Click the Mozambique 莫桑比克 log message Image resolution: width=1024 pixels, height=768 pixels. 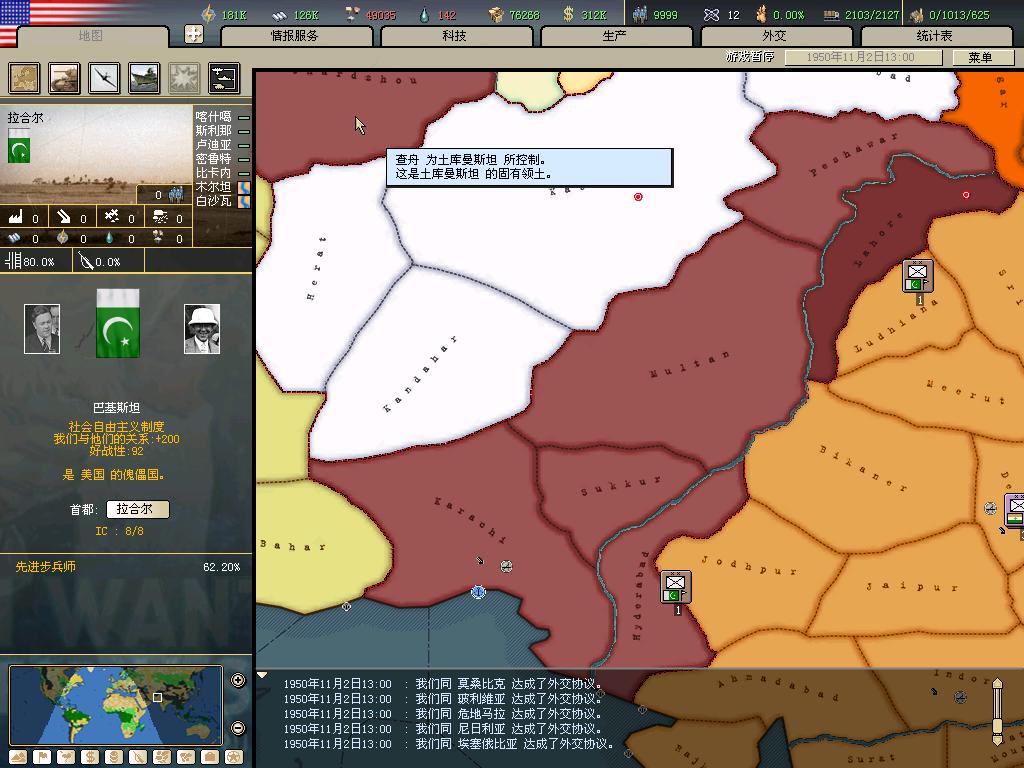point(442,684)
